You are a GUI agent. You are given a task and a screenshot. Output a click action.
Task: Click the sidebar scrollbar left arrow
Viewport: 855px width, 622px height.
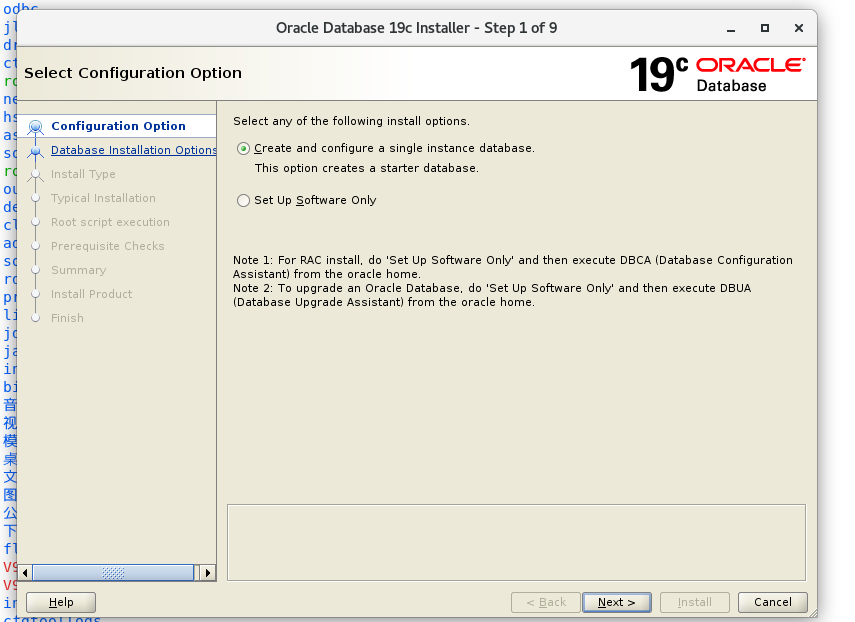click(25, 573)
